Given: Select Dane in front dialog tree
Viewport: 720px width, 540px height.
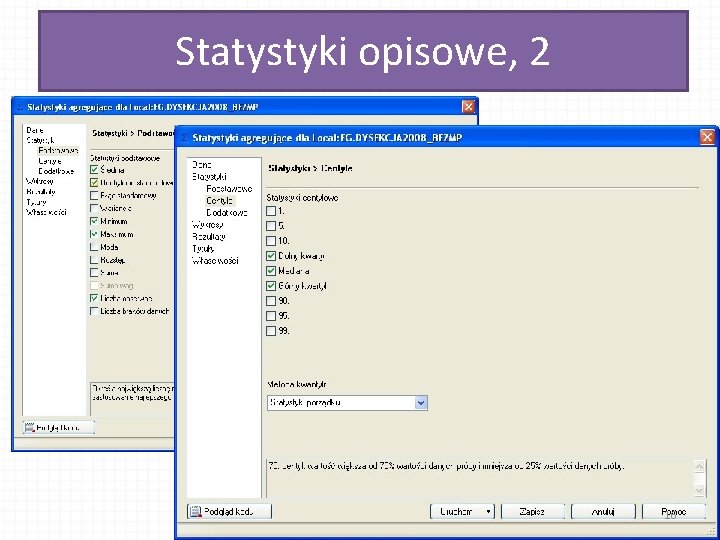Looking at the screenshot, I should coord(202,164).
